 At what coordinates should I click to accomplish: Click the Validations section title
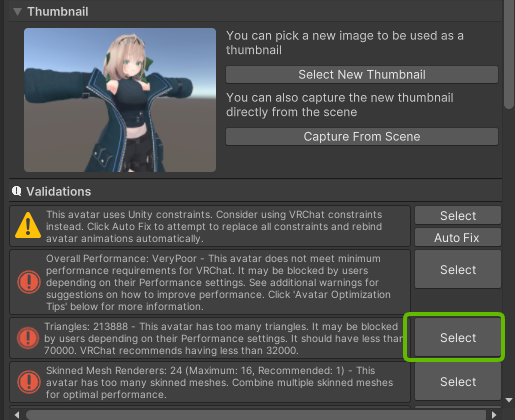(59, 192)
